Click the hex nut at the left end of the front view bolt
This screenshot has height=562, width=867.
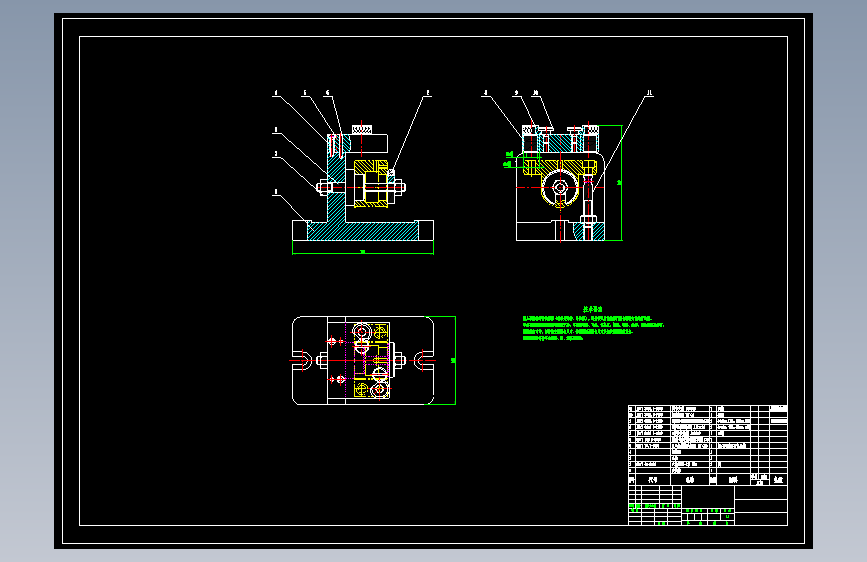[323, 187]
